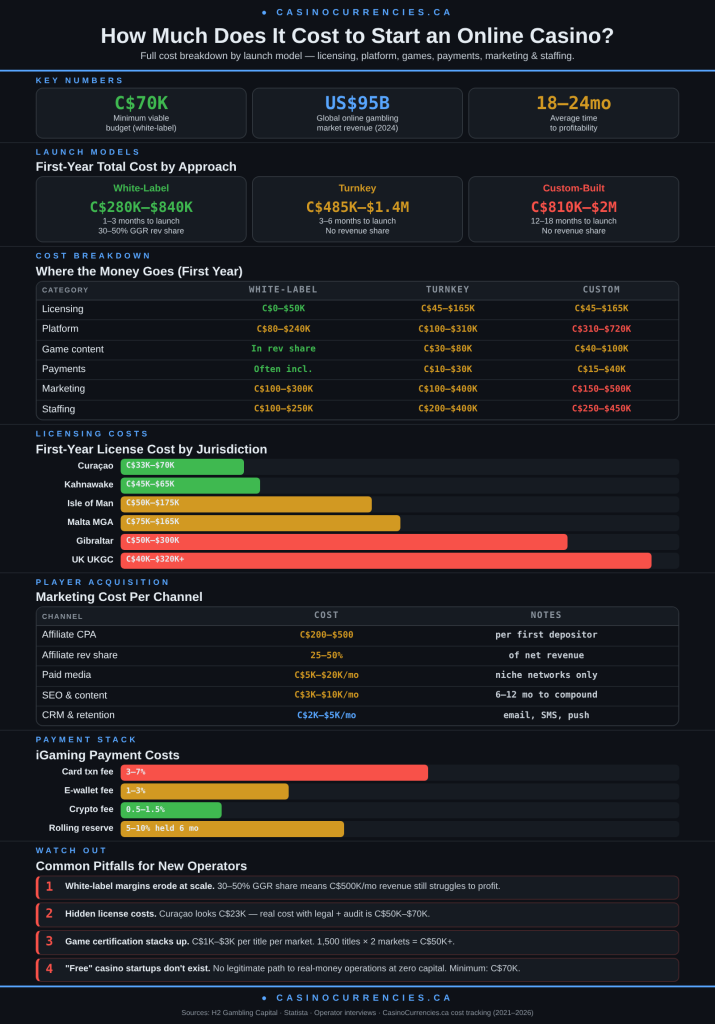
Task: Click the WHITE-LABEL column header
Action: click(x=283, y=289)
